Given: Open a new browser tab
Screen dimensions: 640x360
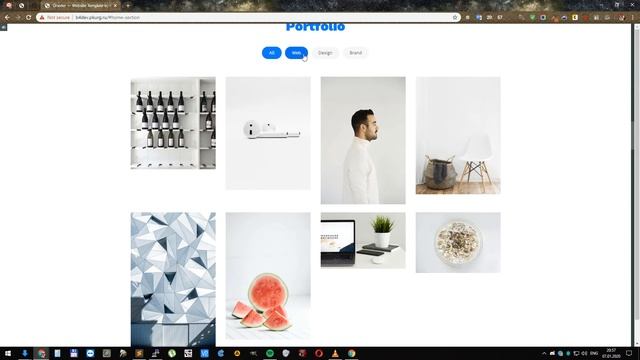Looking at the screenshot, I should click(x=128, y=6).
